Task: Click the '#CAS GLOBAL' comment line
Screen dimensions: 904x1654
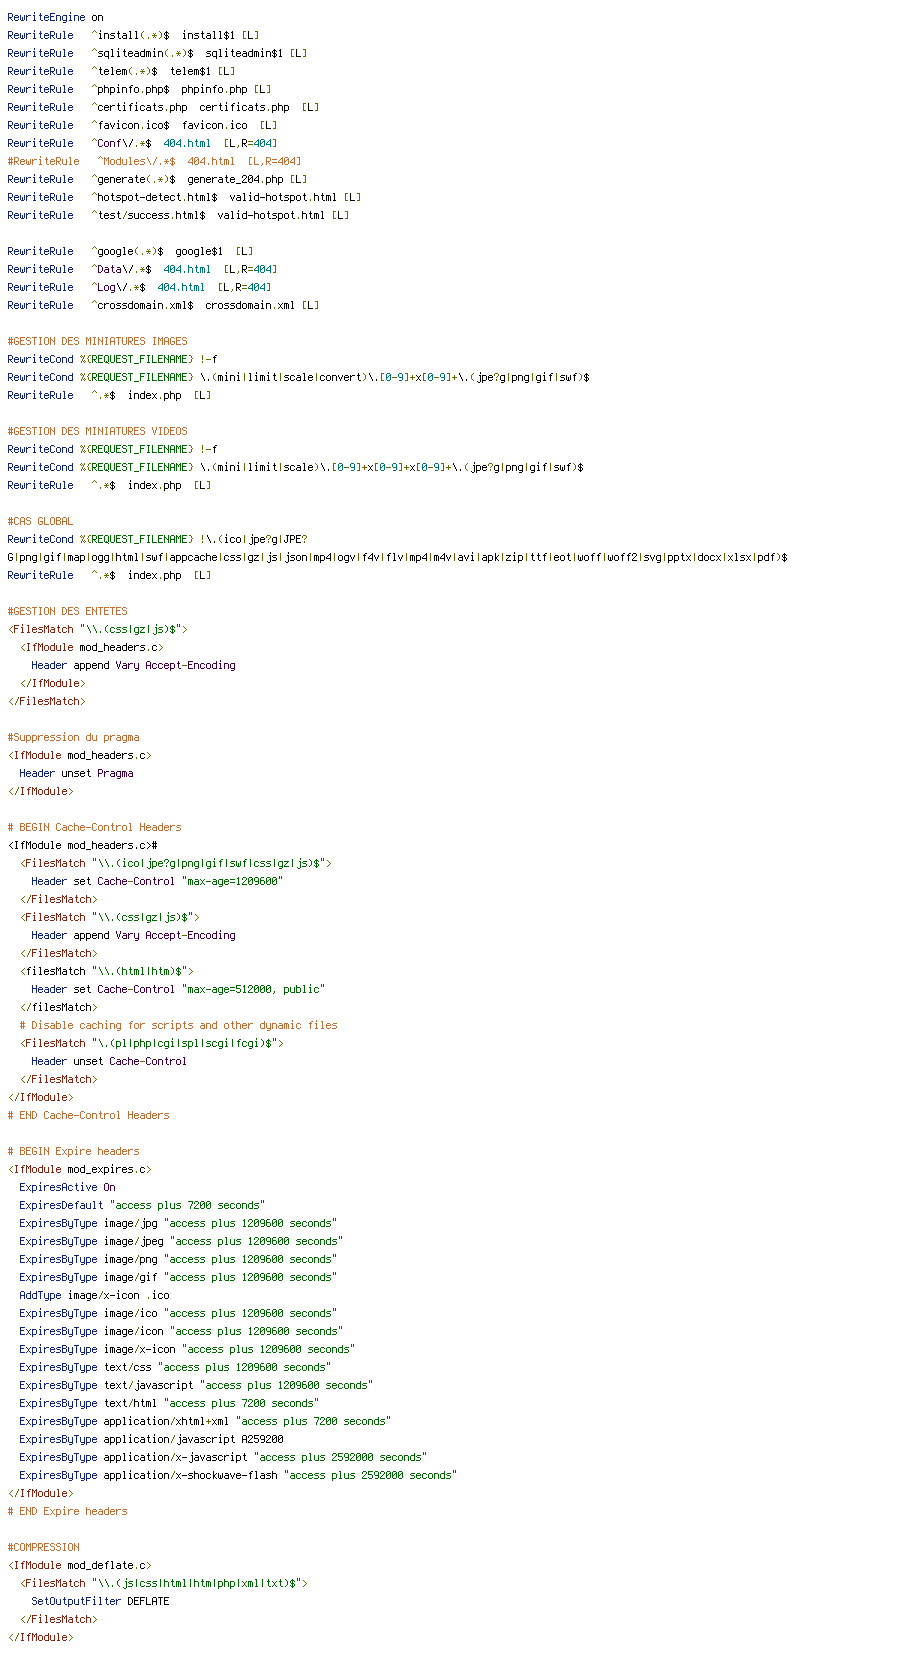Action: [40, 521]
